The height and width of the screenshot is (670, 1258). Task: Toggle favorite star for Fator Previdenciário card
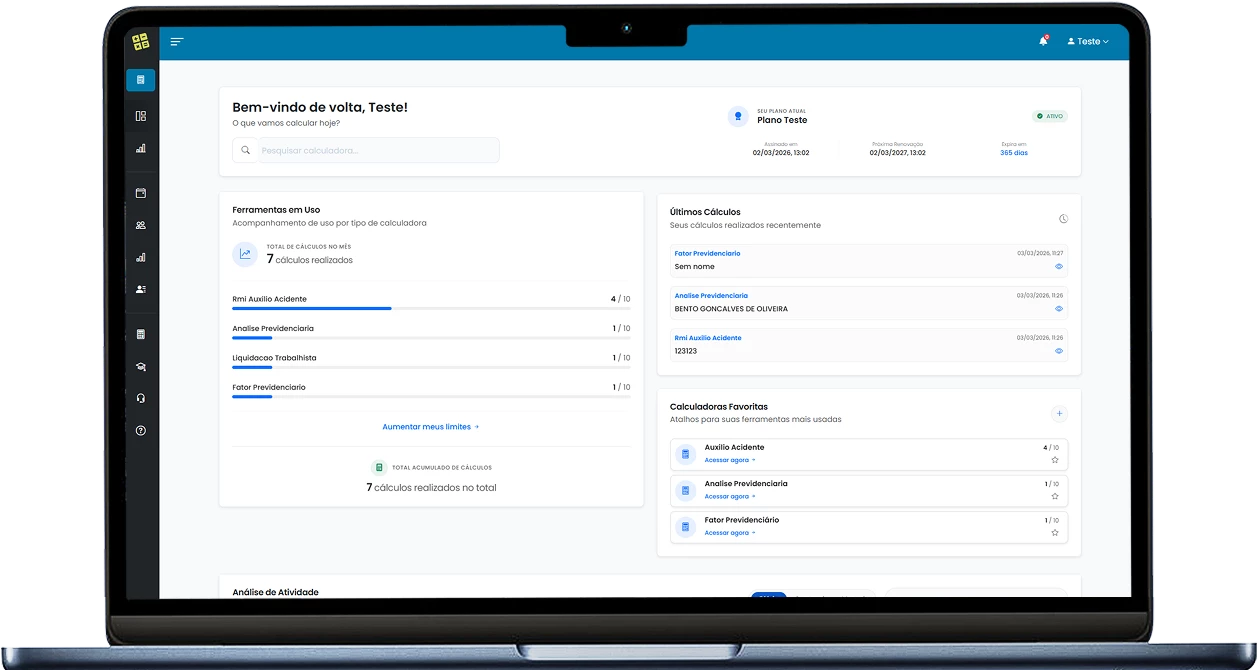1055,533
